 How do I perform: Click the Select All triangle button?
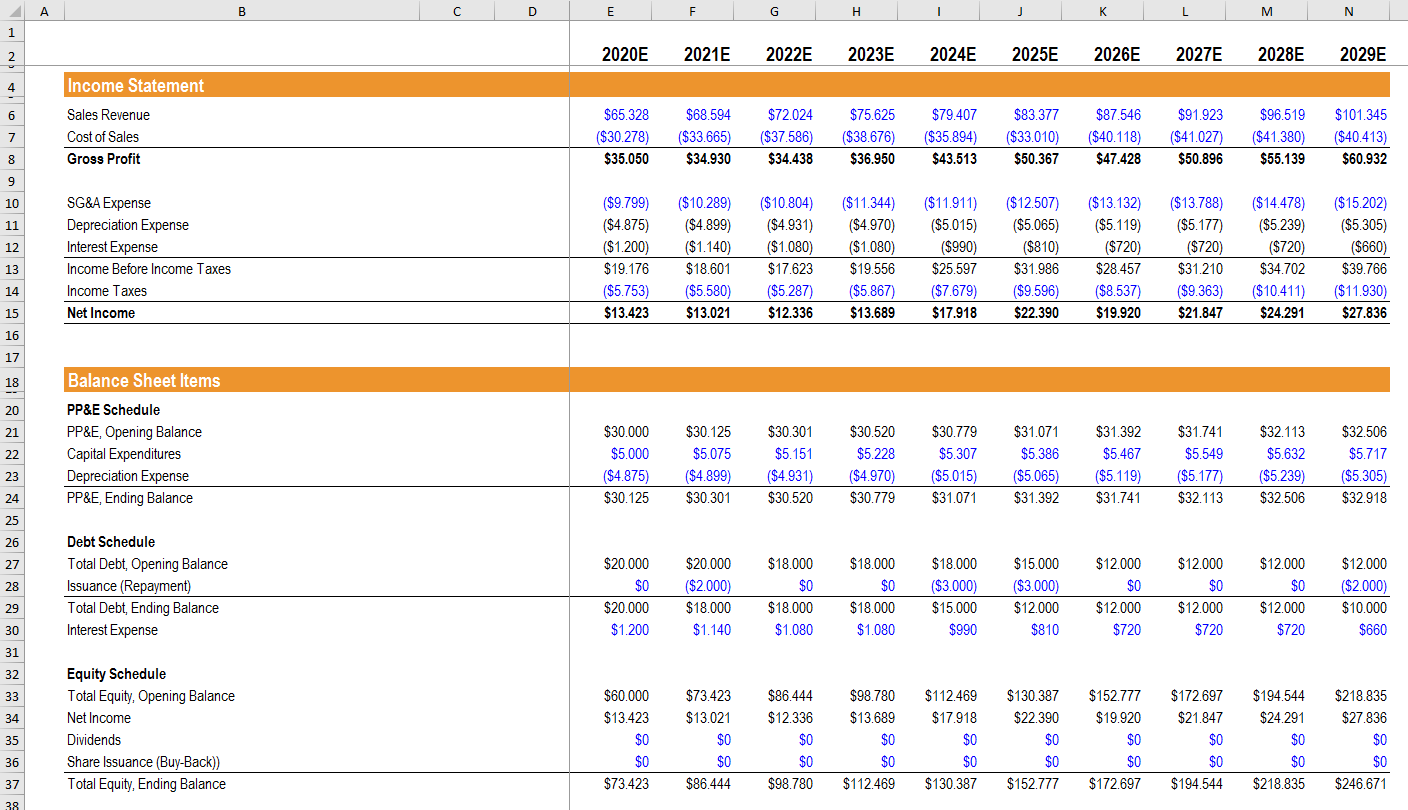click(x=12, y=10)
